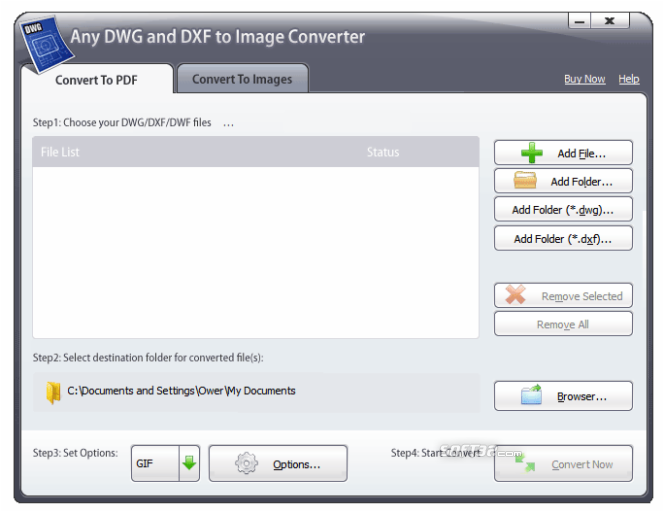Screen dimensions: 664x512
Task: Close the converter window
Action: [x=610, y=20]
